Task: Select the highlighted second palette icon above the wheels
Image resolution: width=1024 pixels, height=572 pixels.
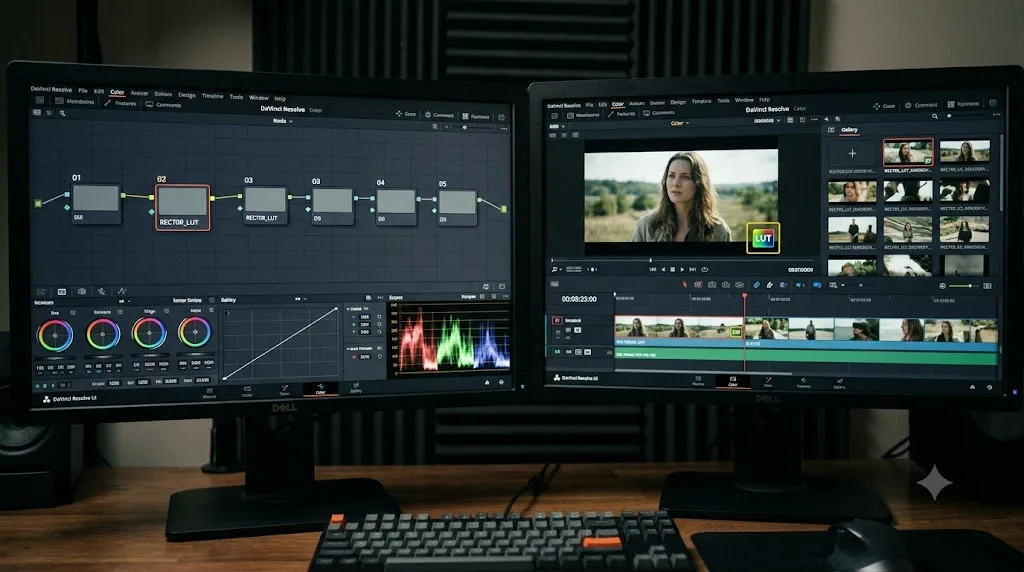Action: click(x=61, y=291)
